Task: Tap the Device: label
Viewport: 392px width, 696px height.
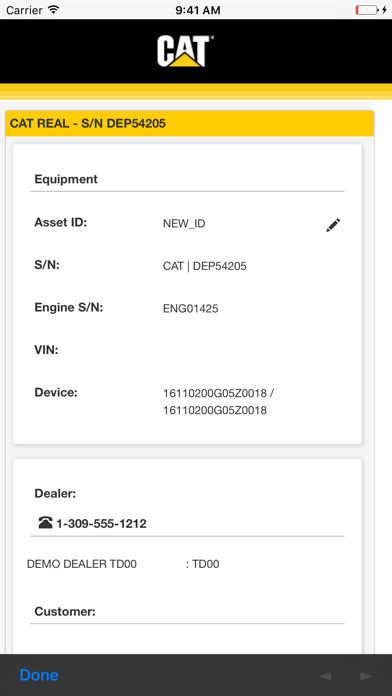Action: [56, 392]
